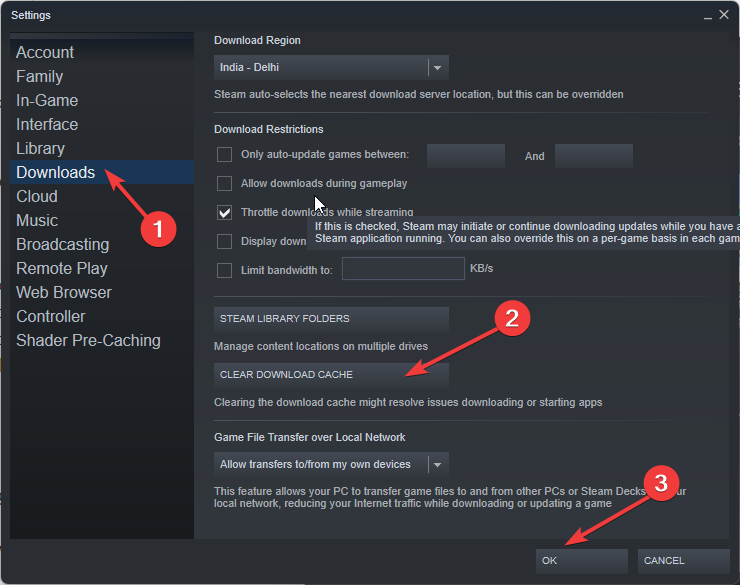Minimize the Settings window
Viewport: 740px width, 585px height.
tap(707, 16)
